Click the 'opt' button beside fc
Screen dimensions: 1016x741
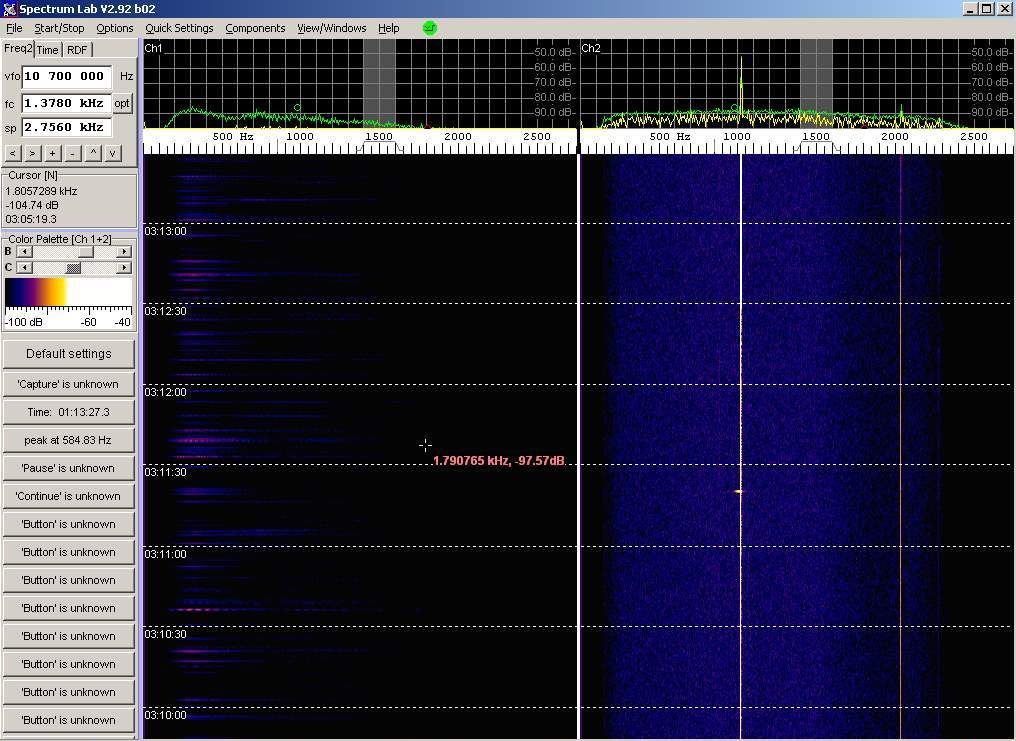pos(122,103)
